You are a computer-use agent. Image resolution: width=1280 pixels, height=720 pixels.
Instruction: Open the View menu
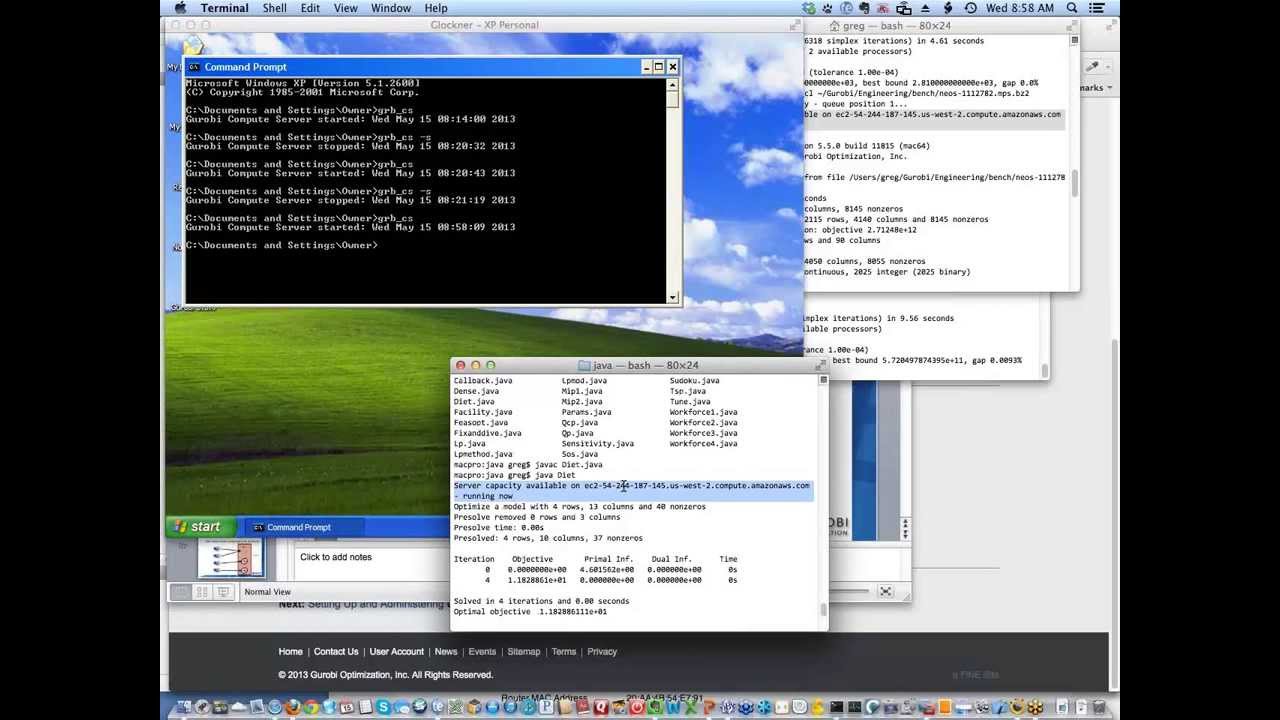pos(346,8)
